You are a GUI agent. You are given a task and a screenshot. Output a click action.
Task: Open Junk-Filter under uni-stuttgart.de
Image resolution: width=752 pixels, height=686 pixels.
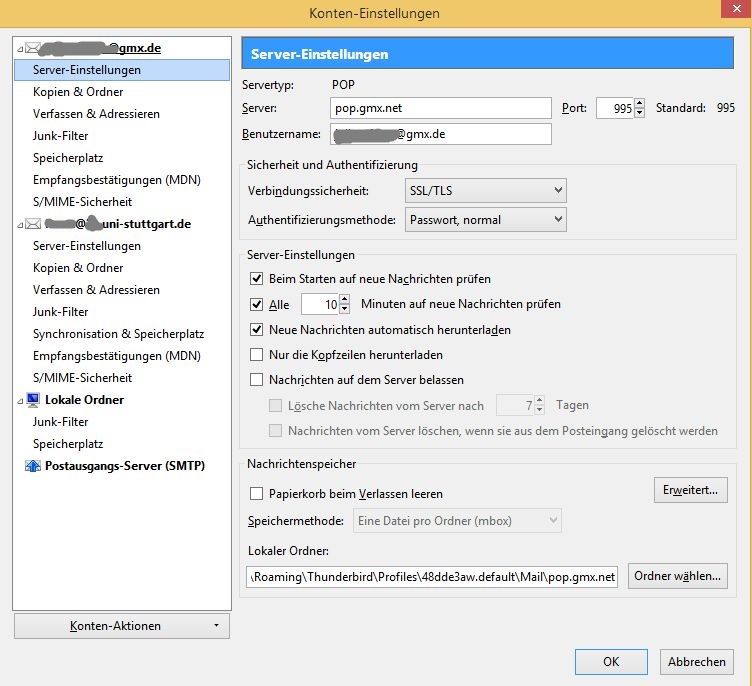coord(60,312)
